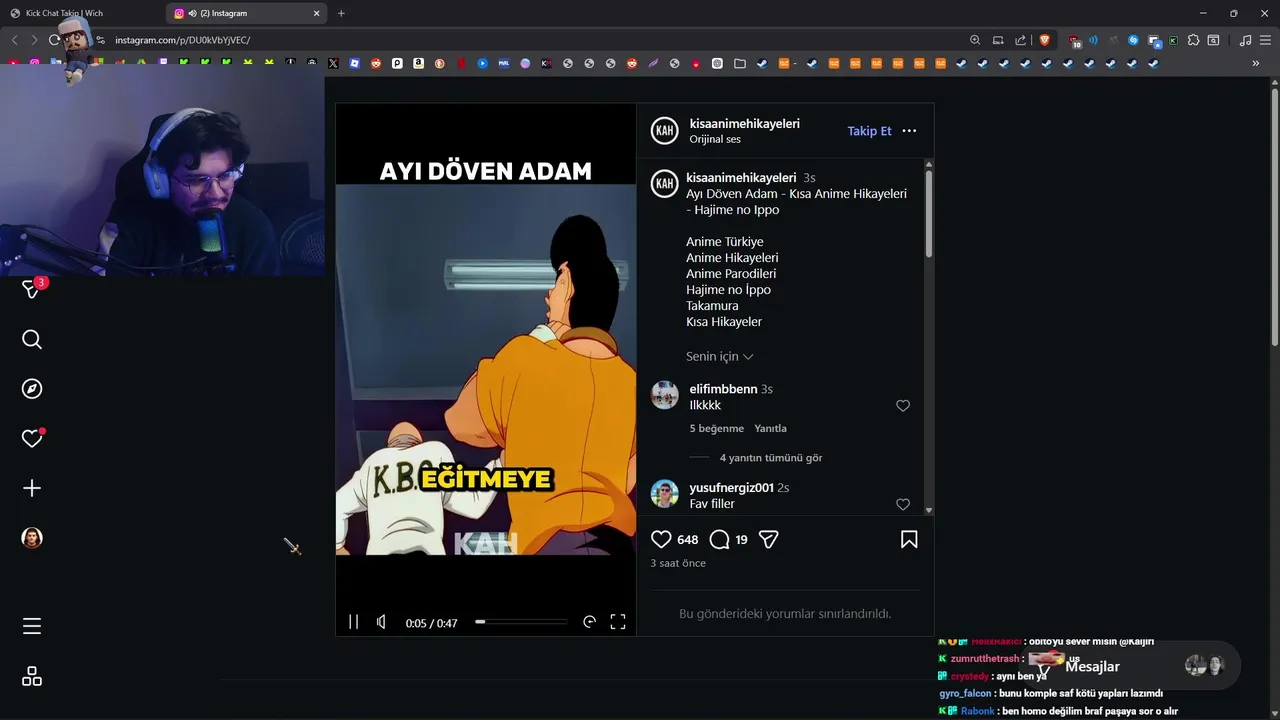Open the extensions puzzle piece menu
1280x720 pixels.
pyautogui.click(x=1193, y=40)
